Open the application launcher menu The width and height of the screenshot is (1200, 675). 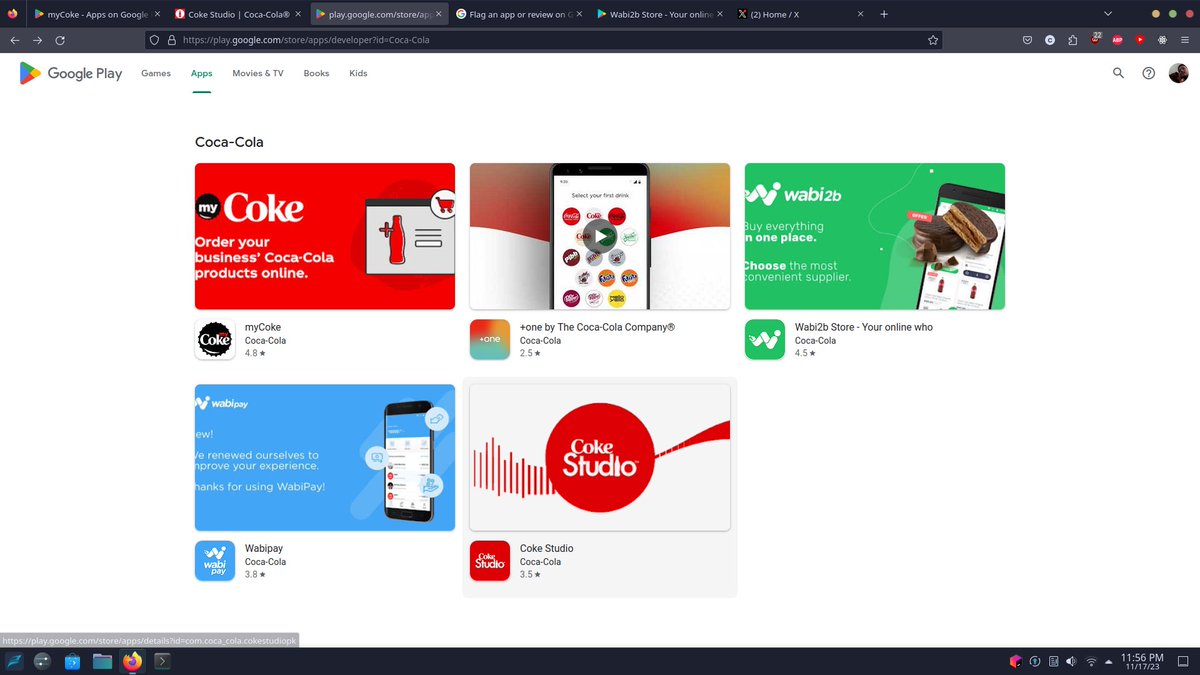[15, 661]
